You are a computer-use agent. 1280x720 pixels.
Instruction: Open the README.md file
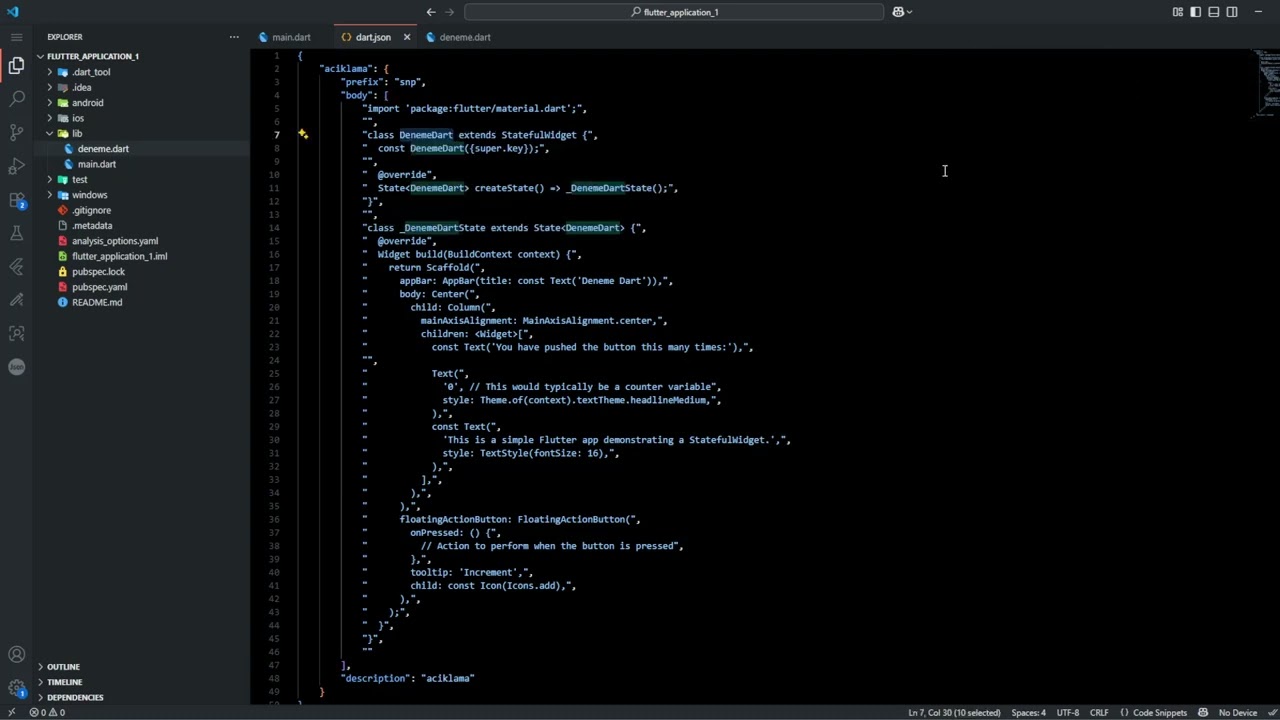click(x=97, y=302)
